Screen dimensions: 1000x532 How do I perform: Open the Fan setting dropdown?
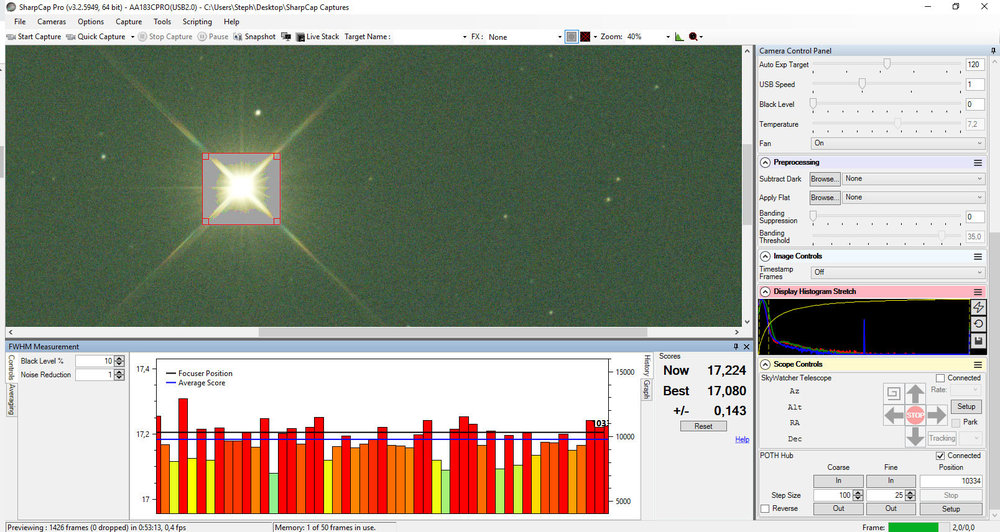[897, 143]
